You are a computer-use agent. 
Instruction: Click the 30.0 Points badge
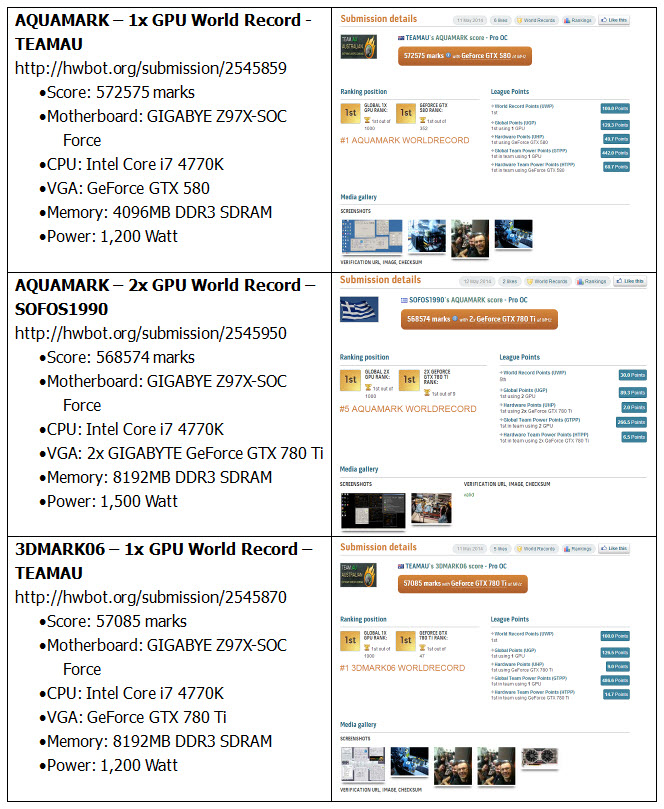(632, 375)
